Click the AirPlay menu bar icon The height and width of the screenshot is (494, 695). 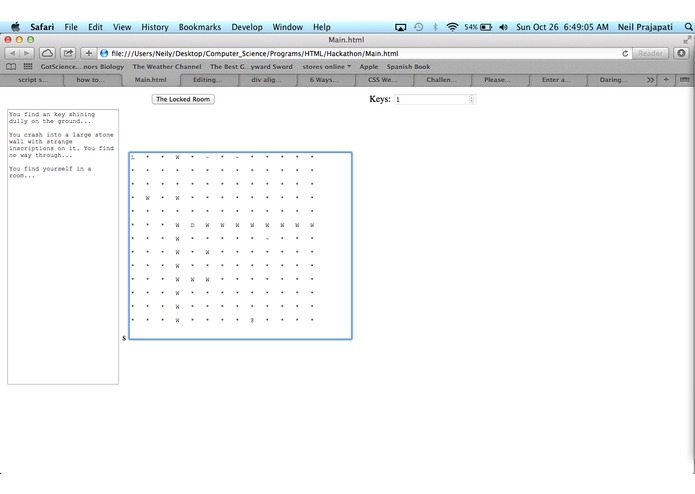coord(400,27)
